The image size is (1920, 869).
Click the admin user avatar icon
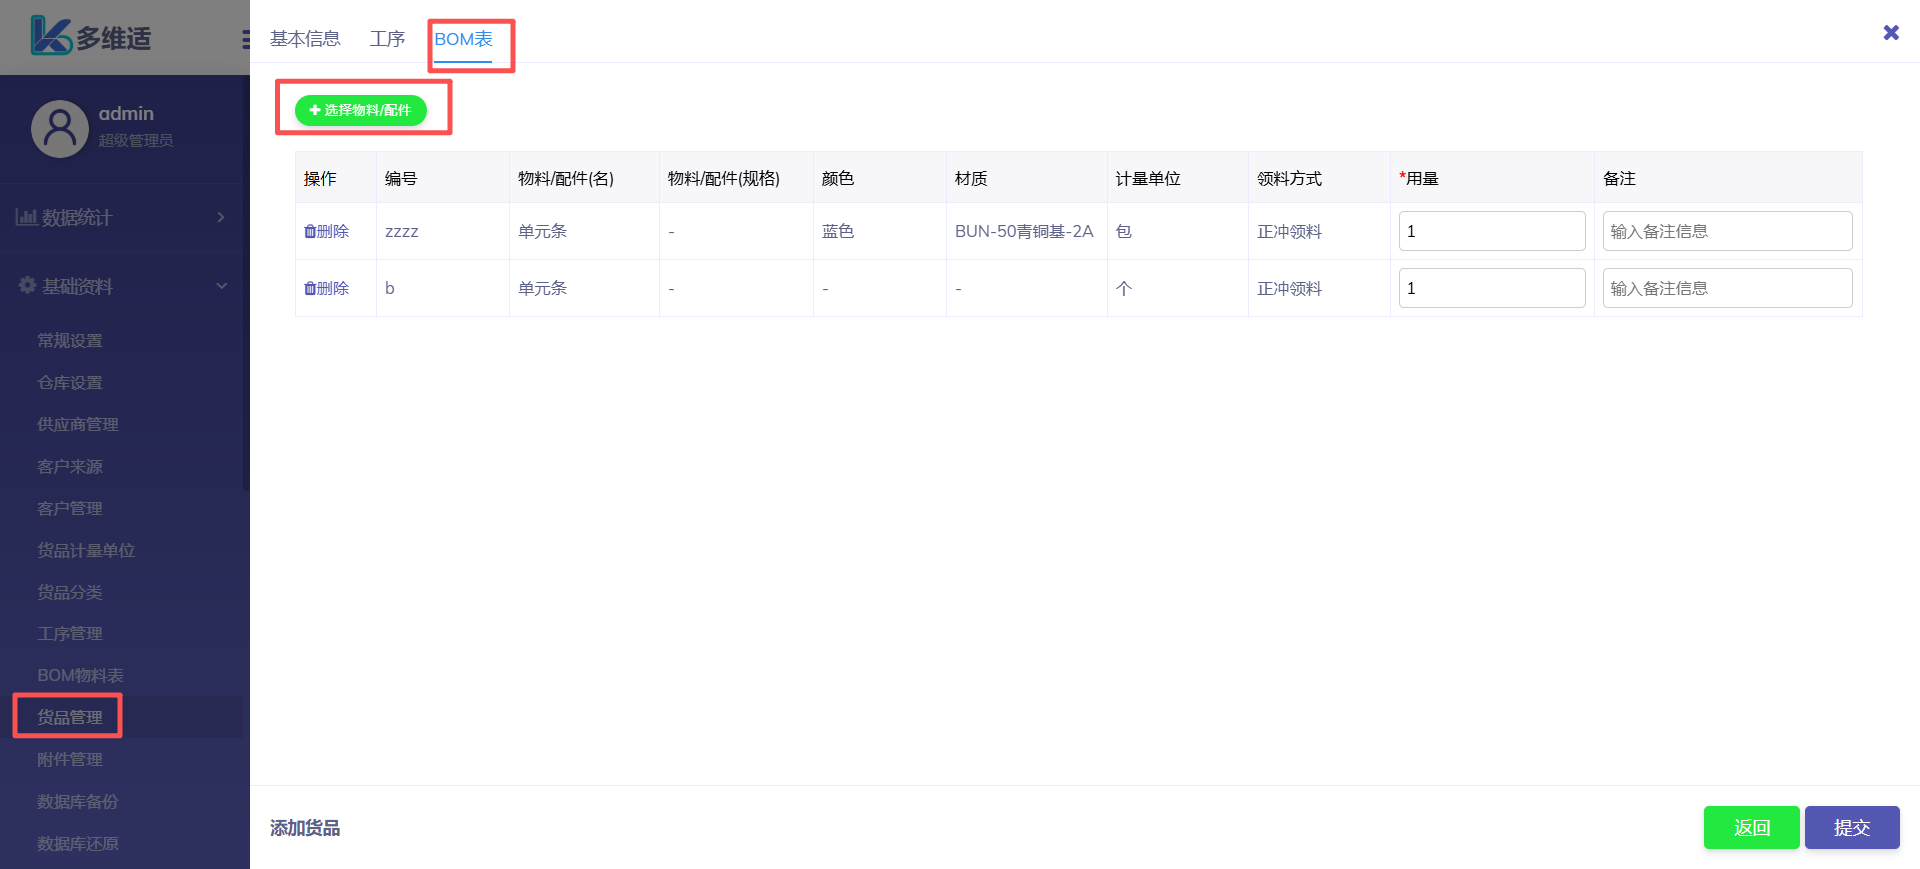pos(60,128)
